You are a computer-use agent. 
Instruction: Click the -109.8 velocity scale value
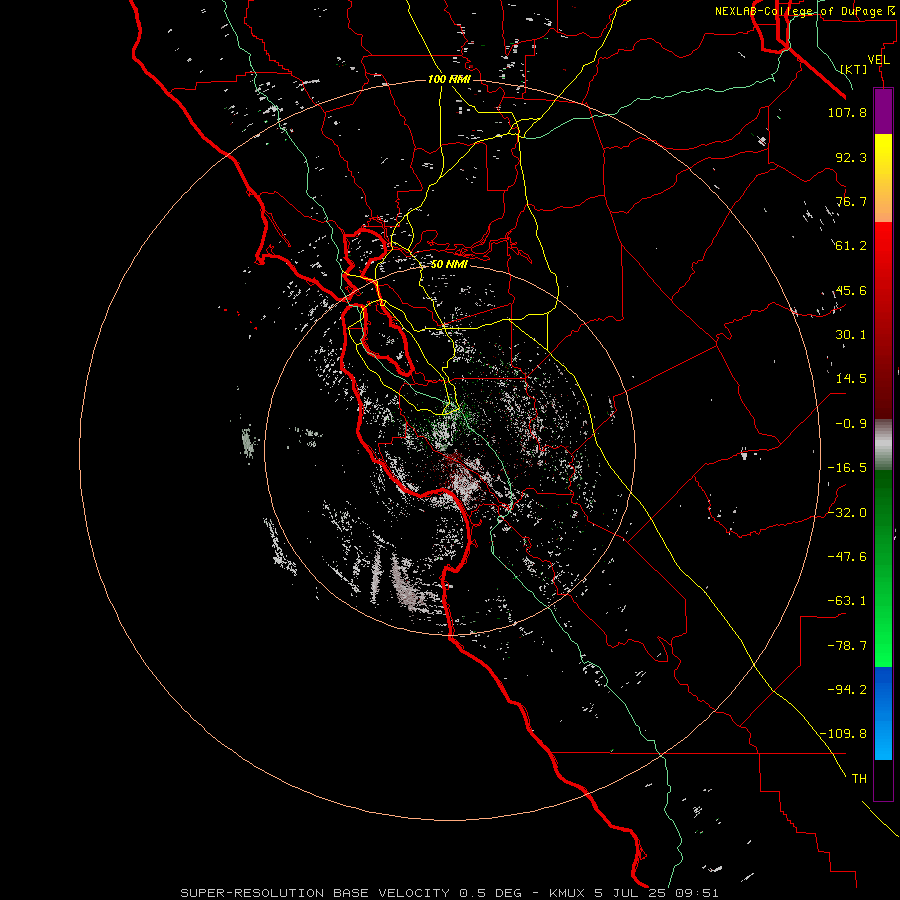point(843,734)
